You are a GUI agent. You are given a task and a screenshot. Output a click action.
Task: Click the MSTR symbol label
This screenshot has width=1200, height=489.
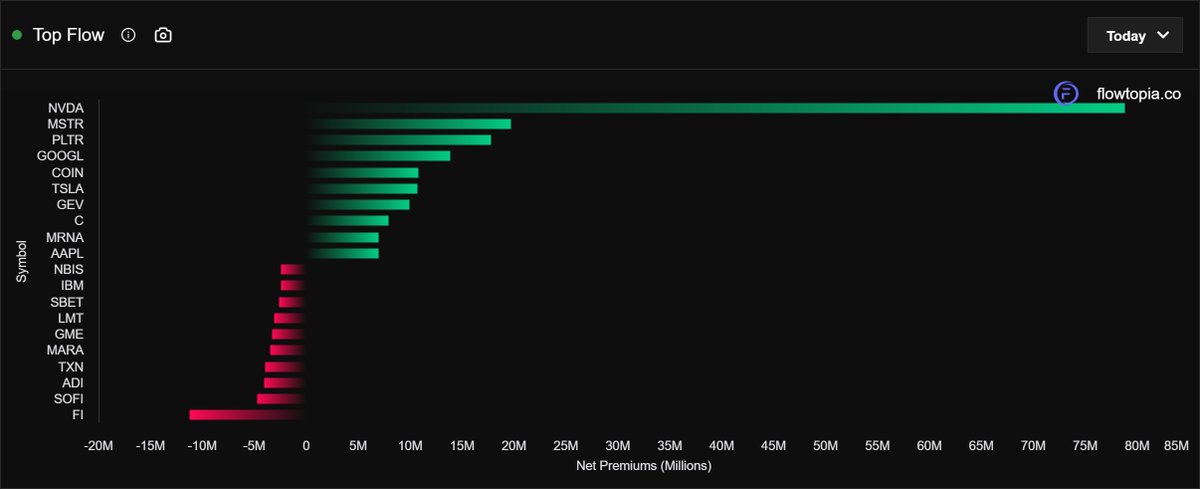coord(66,124)
